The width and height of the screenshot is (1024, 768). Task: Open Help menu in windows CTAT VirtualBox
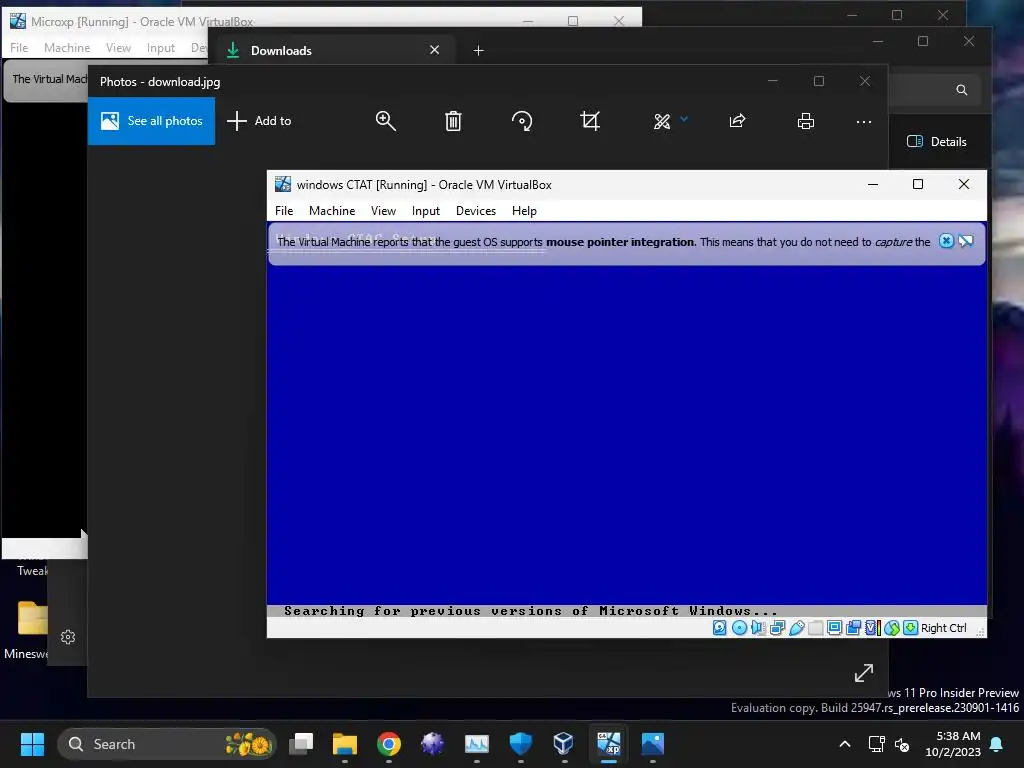pos(524,211)
